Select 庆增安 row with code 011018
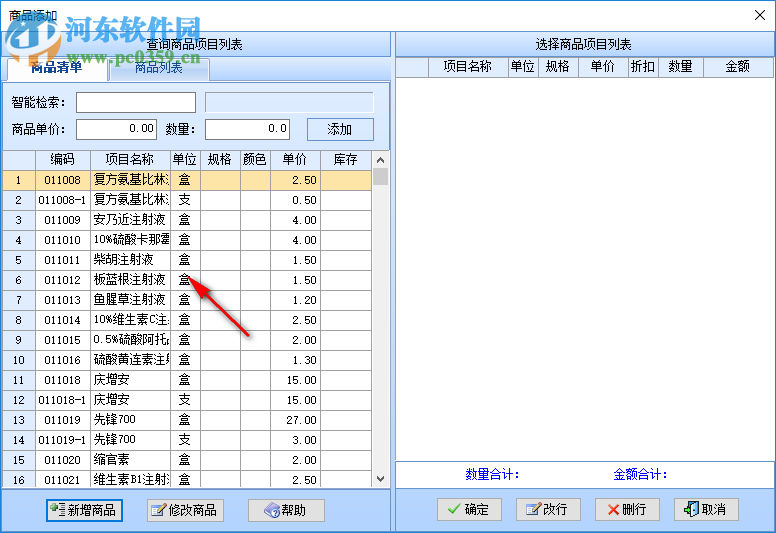 tap(187, 380)
